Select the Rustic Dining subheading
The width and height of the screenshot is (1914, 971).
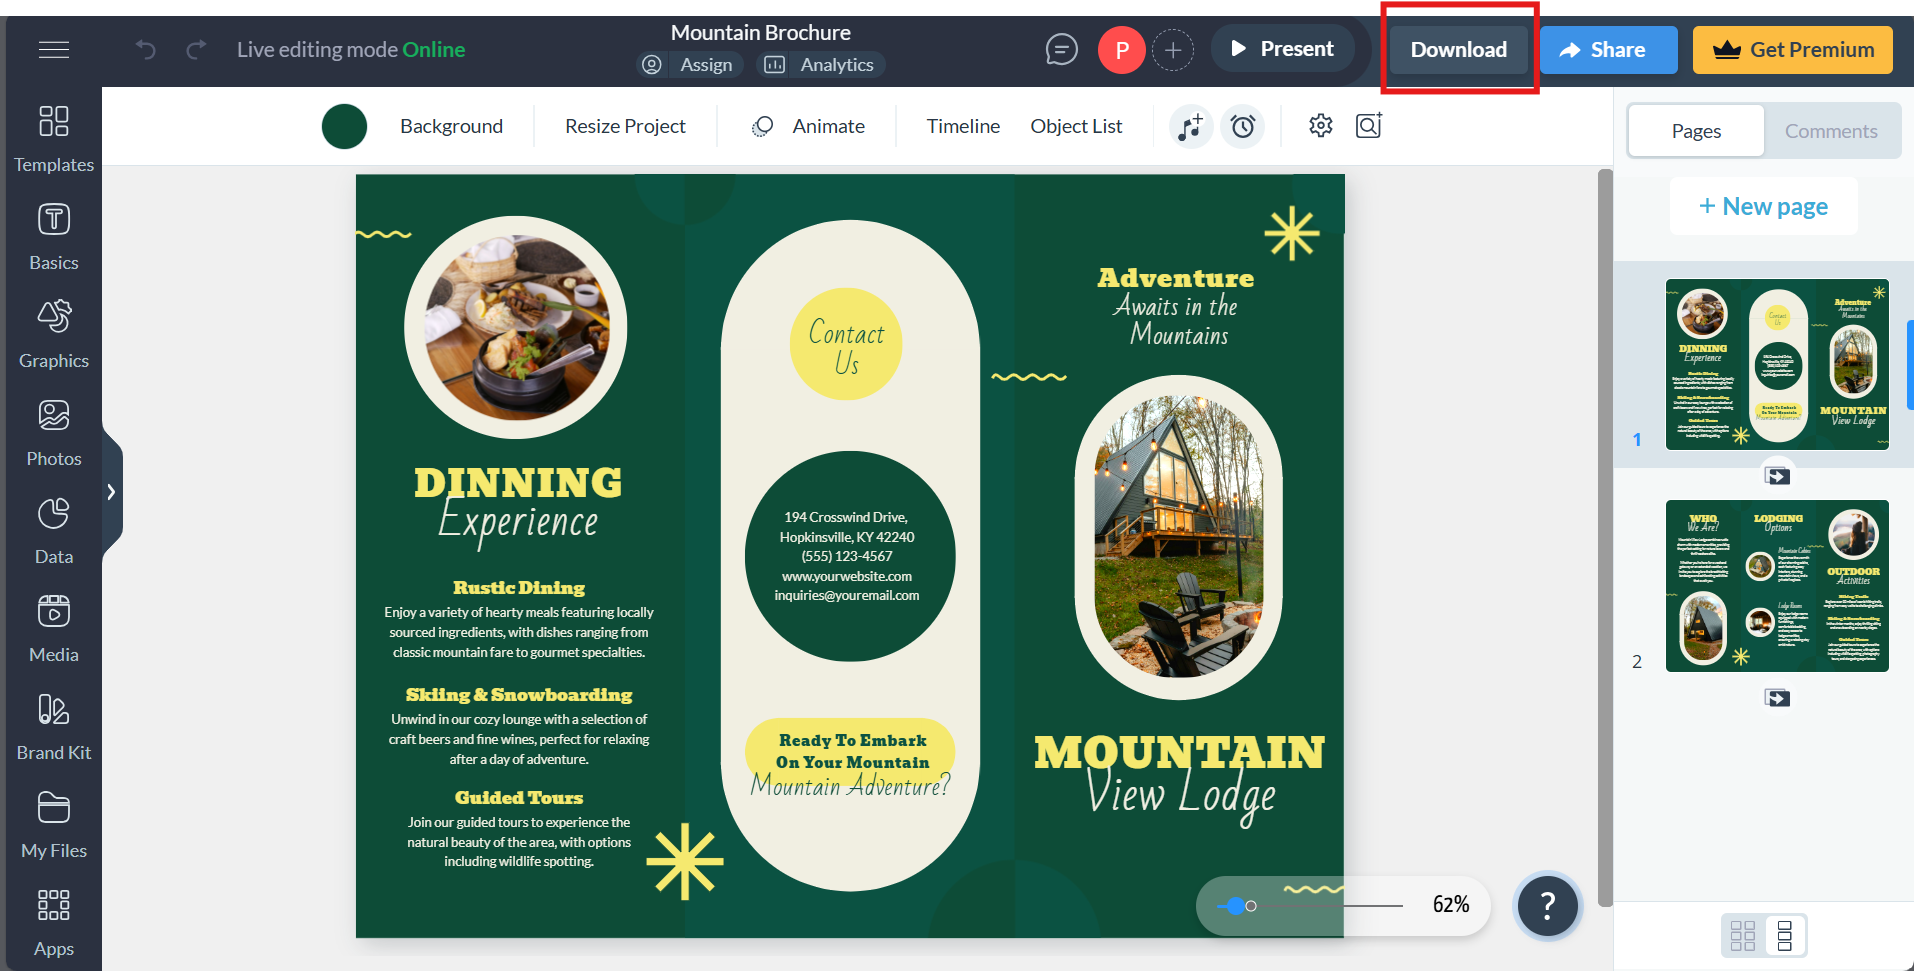point(518,588)
